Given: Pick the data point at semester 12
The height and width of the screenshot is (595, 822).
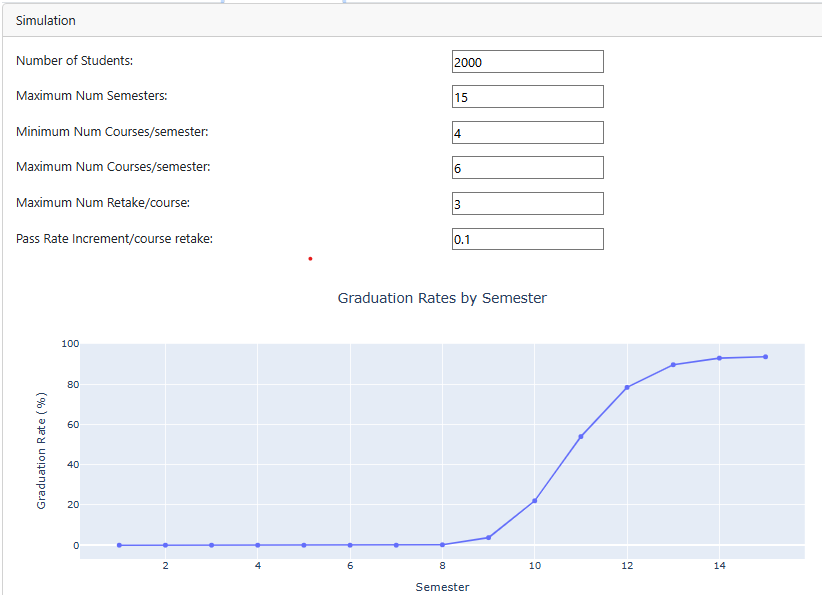Looking at the screenshot, I should tap(627, 388).
